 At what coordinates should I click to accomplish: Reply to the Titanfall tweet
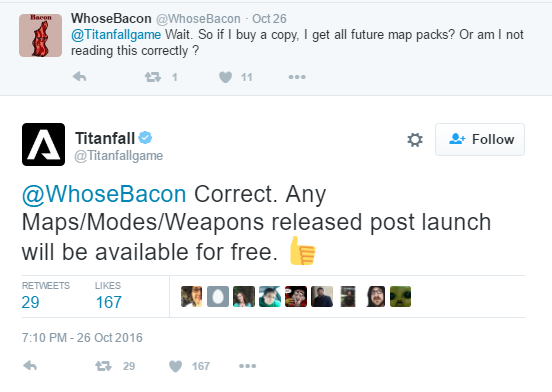click(30, 366)
